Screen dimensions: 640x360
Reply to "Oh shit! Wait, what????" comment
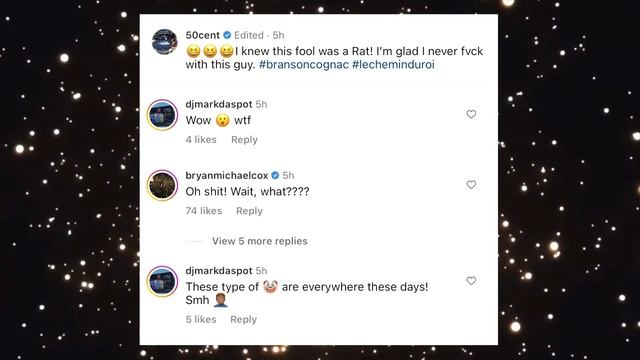[x=249, y=211]
